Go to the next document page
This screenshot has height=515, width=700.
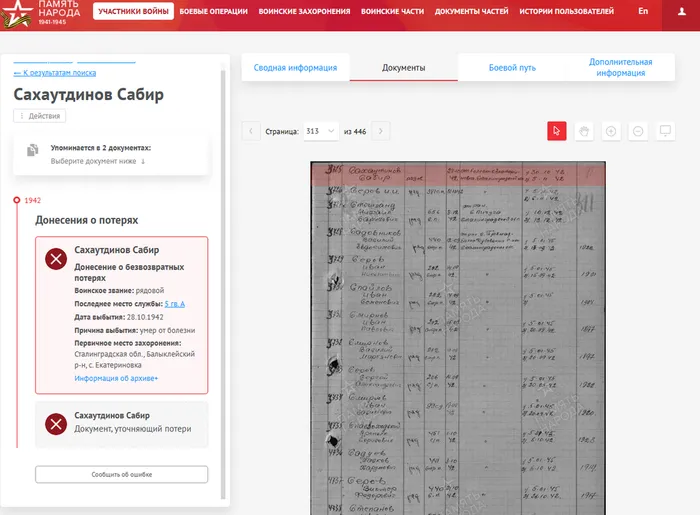(380, 131)
